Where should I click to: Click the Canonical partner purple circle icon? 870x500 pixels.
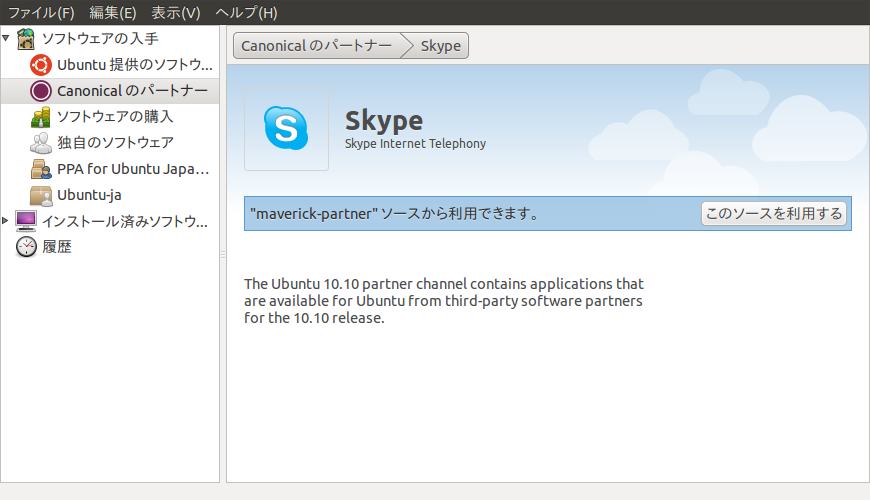click(41, 91)
